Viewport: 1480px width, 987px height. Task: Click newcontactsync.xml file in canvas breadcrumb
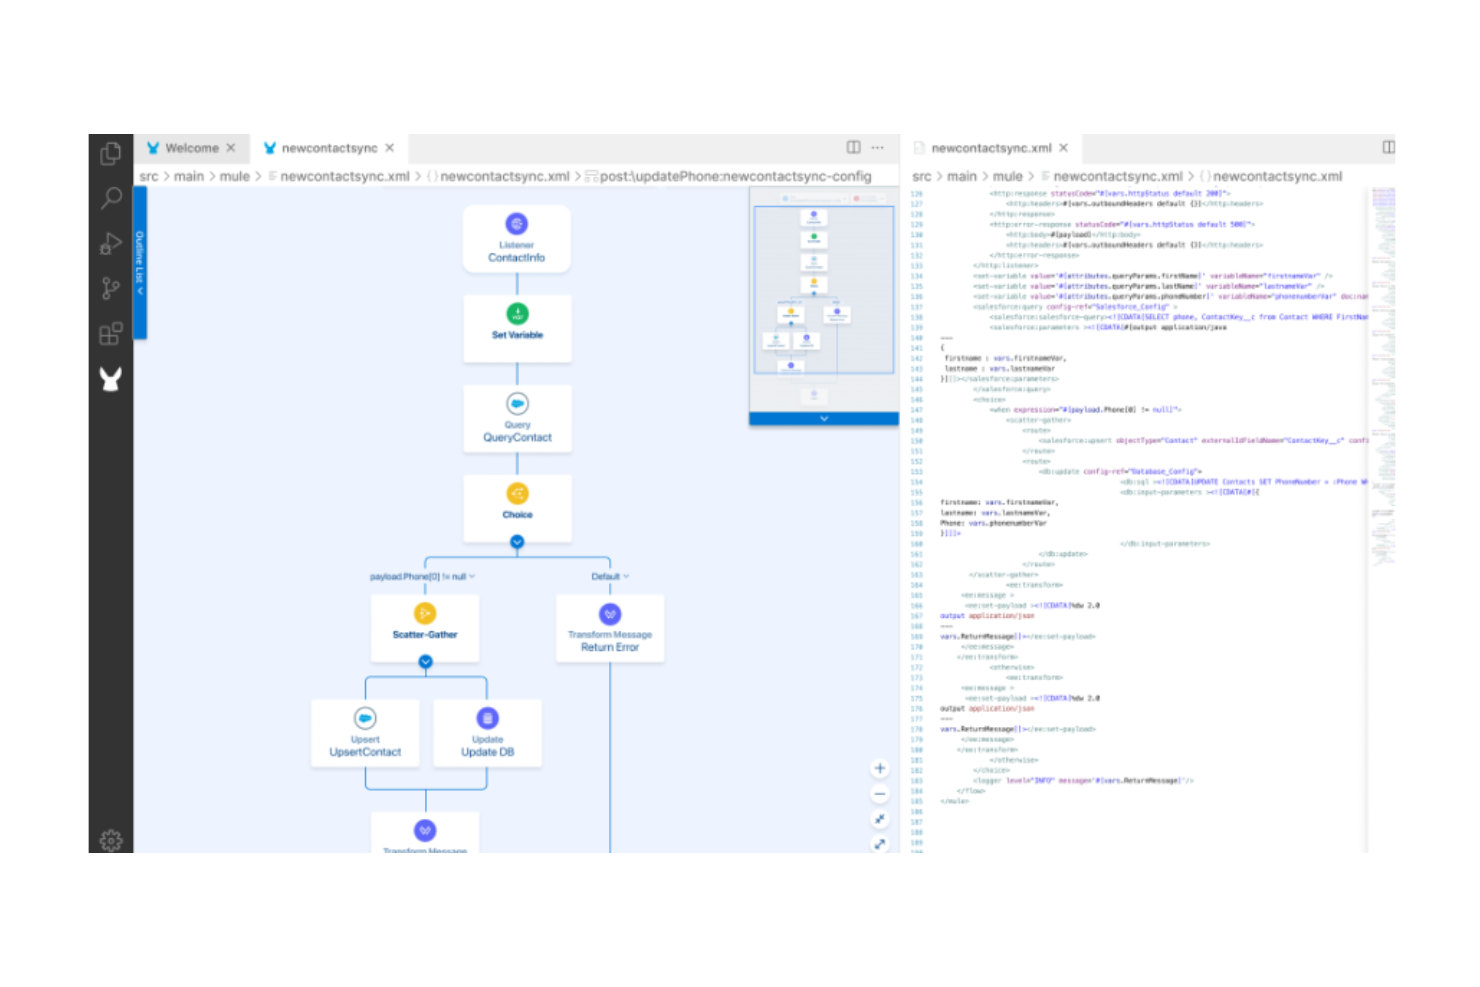coord(345,176)
